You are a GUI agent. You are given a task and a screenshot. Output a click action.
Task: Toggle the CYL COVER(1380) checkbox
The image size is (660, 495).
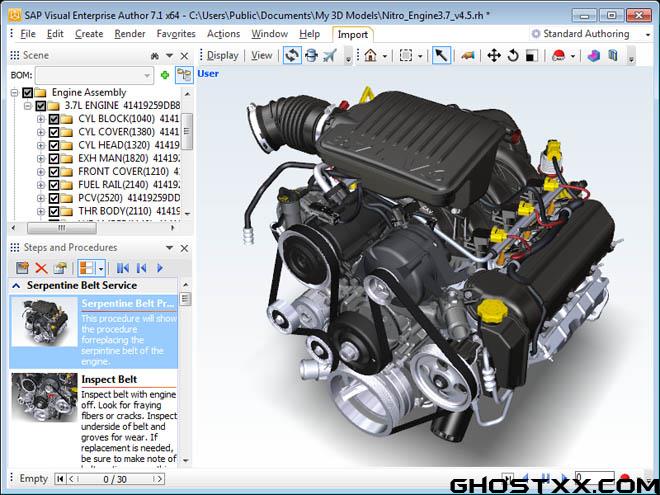[54, 132]
